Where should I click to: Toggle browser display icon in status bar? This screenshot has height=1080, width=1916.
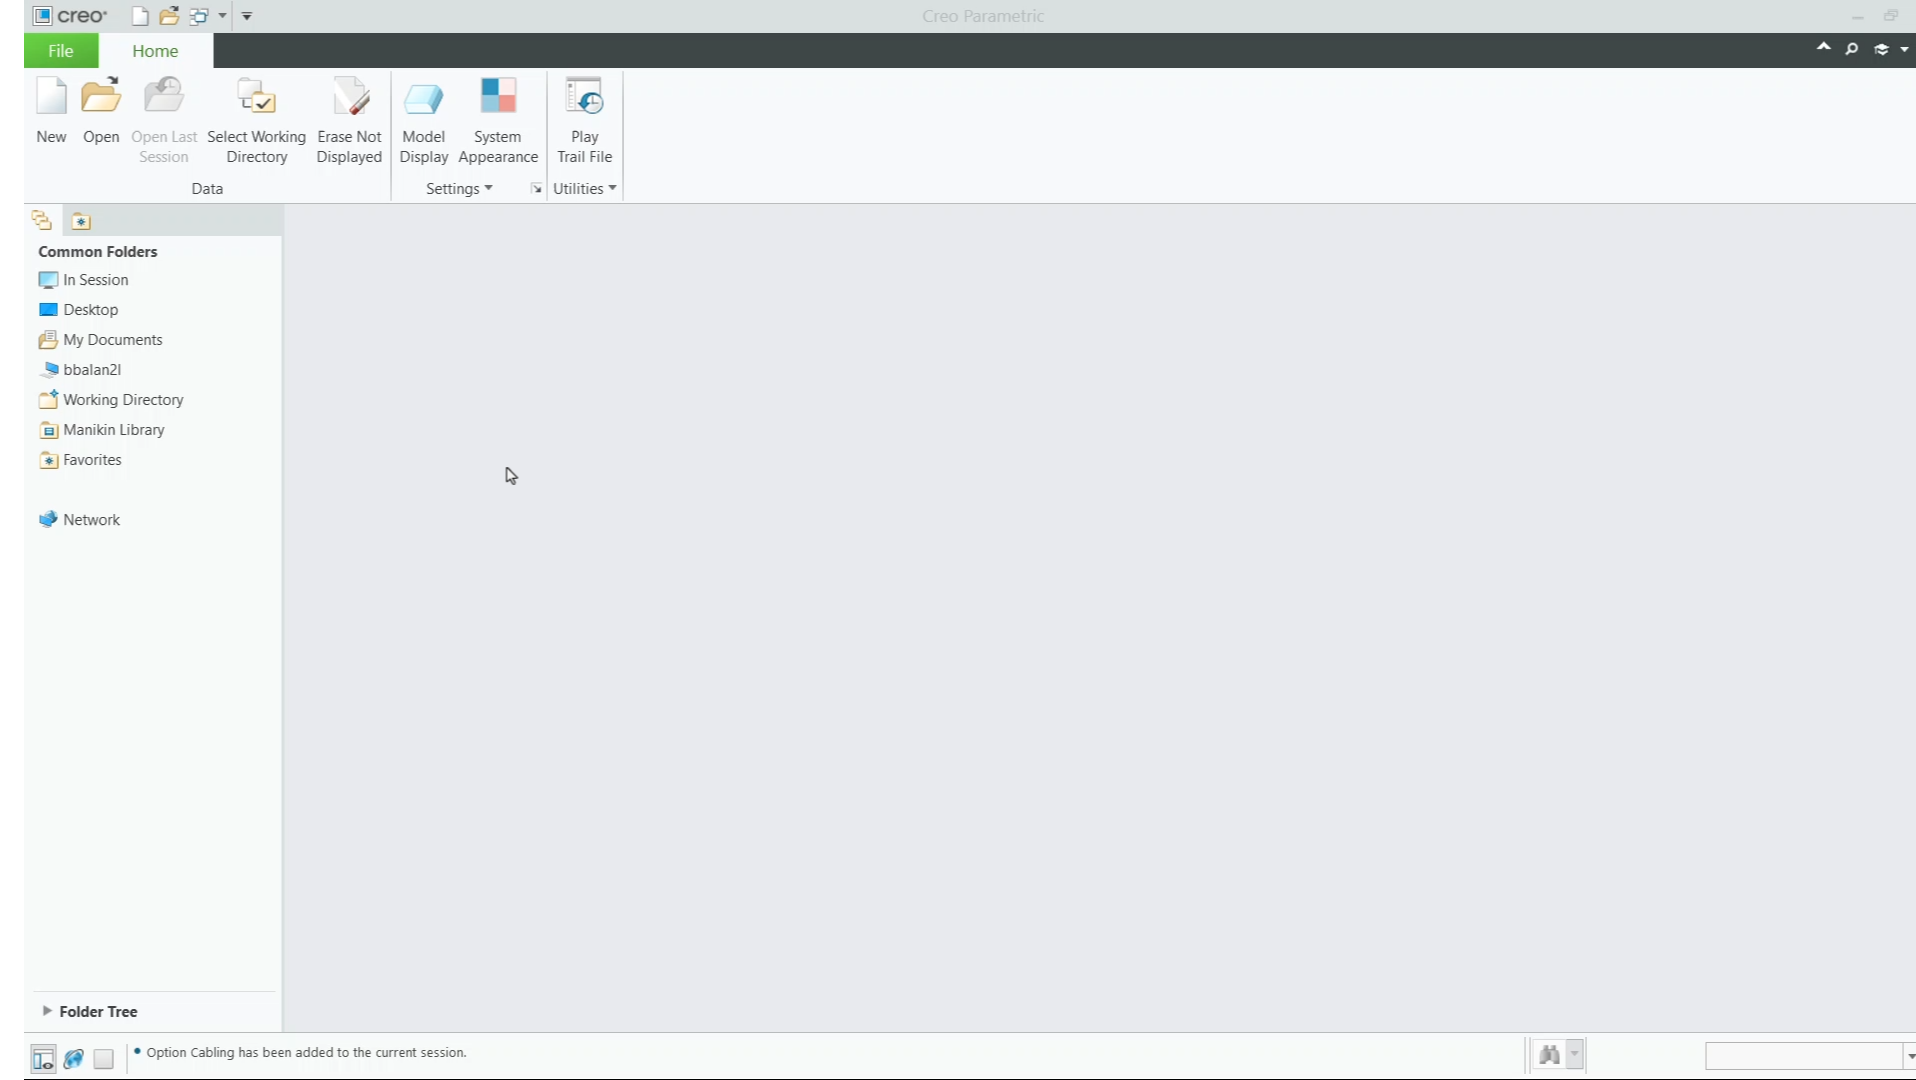coord(73,1058)
